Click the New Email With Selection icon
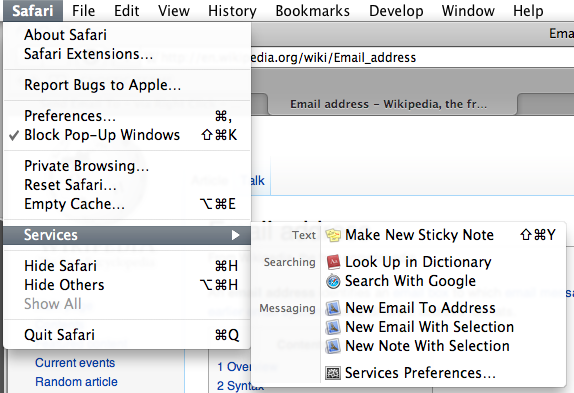Viewport: 574px width, 393px height. tap(333, 327)
